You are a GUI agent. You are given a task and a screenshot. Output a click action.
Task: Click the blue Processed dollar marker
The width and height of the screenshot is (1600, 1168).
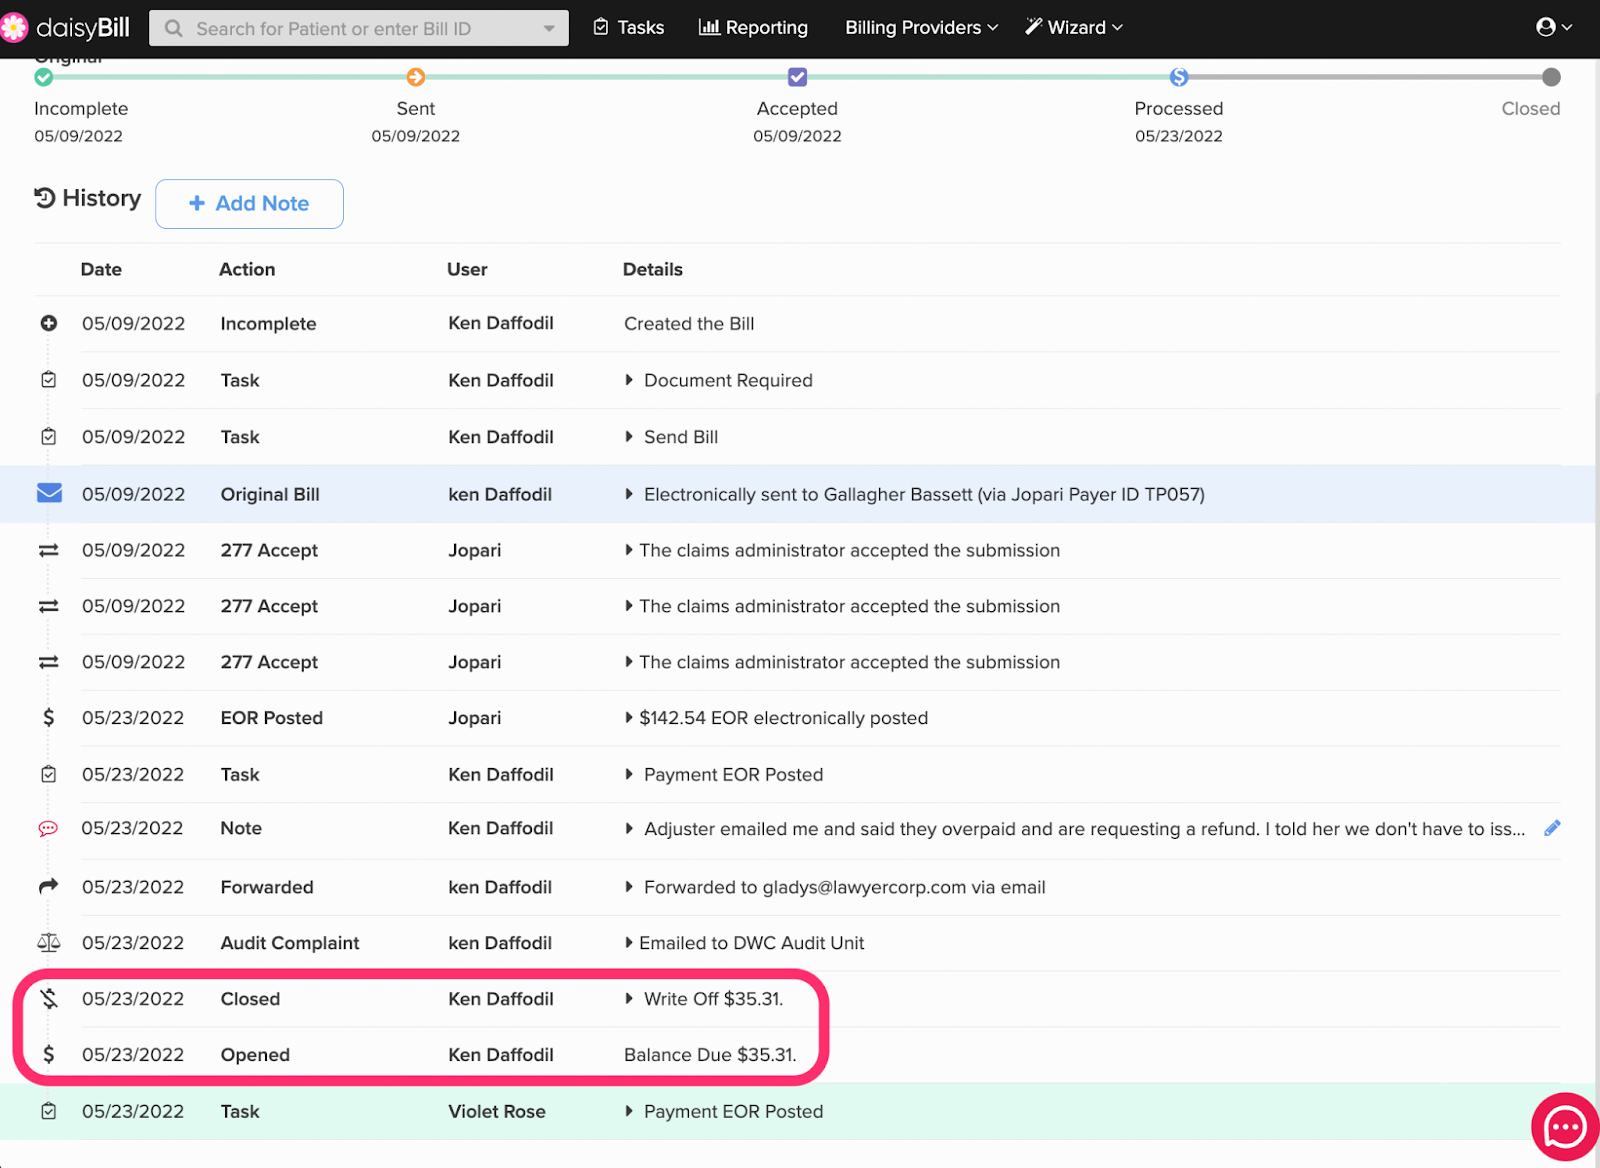[1179, 77]
